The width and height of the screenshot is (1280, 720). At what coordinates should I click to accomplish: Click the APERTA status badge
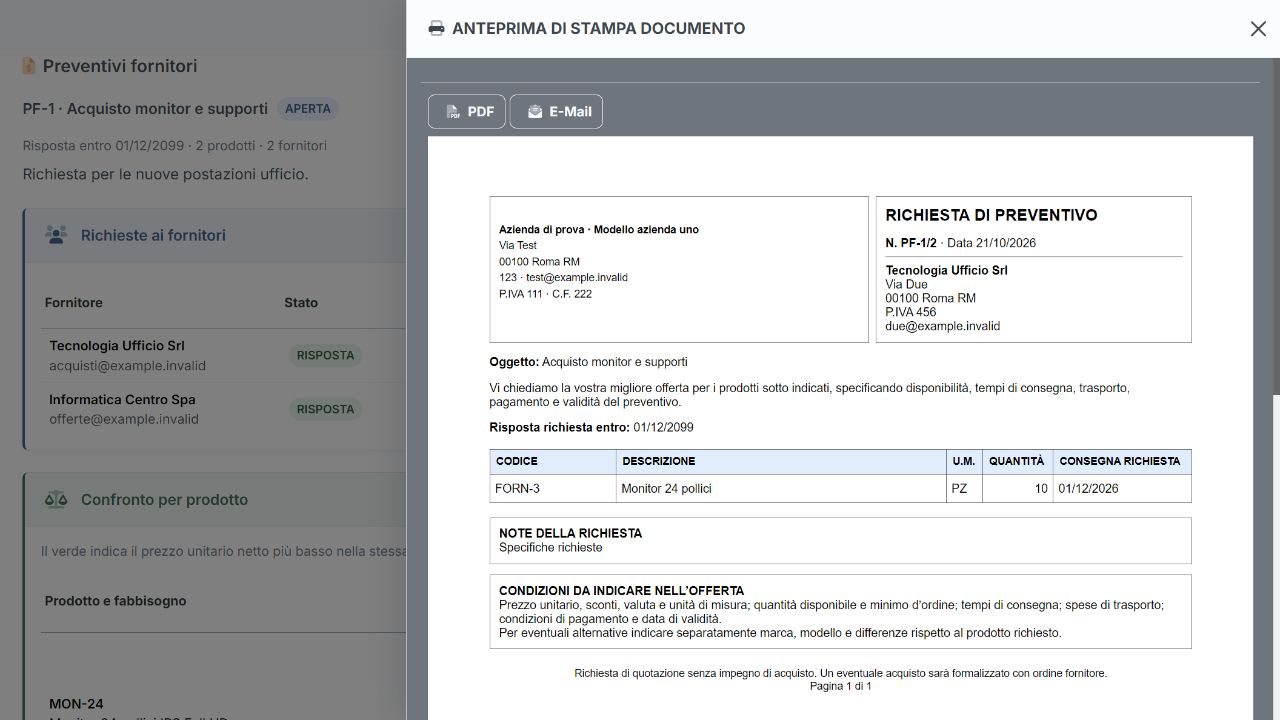307,108
